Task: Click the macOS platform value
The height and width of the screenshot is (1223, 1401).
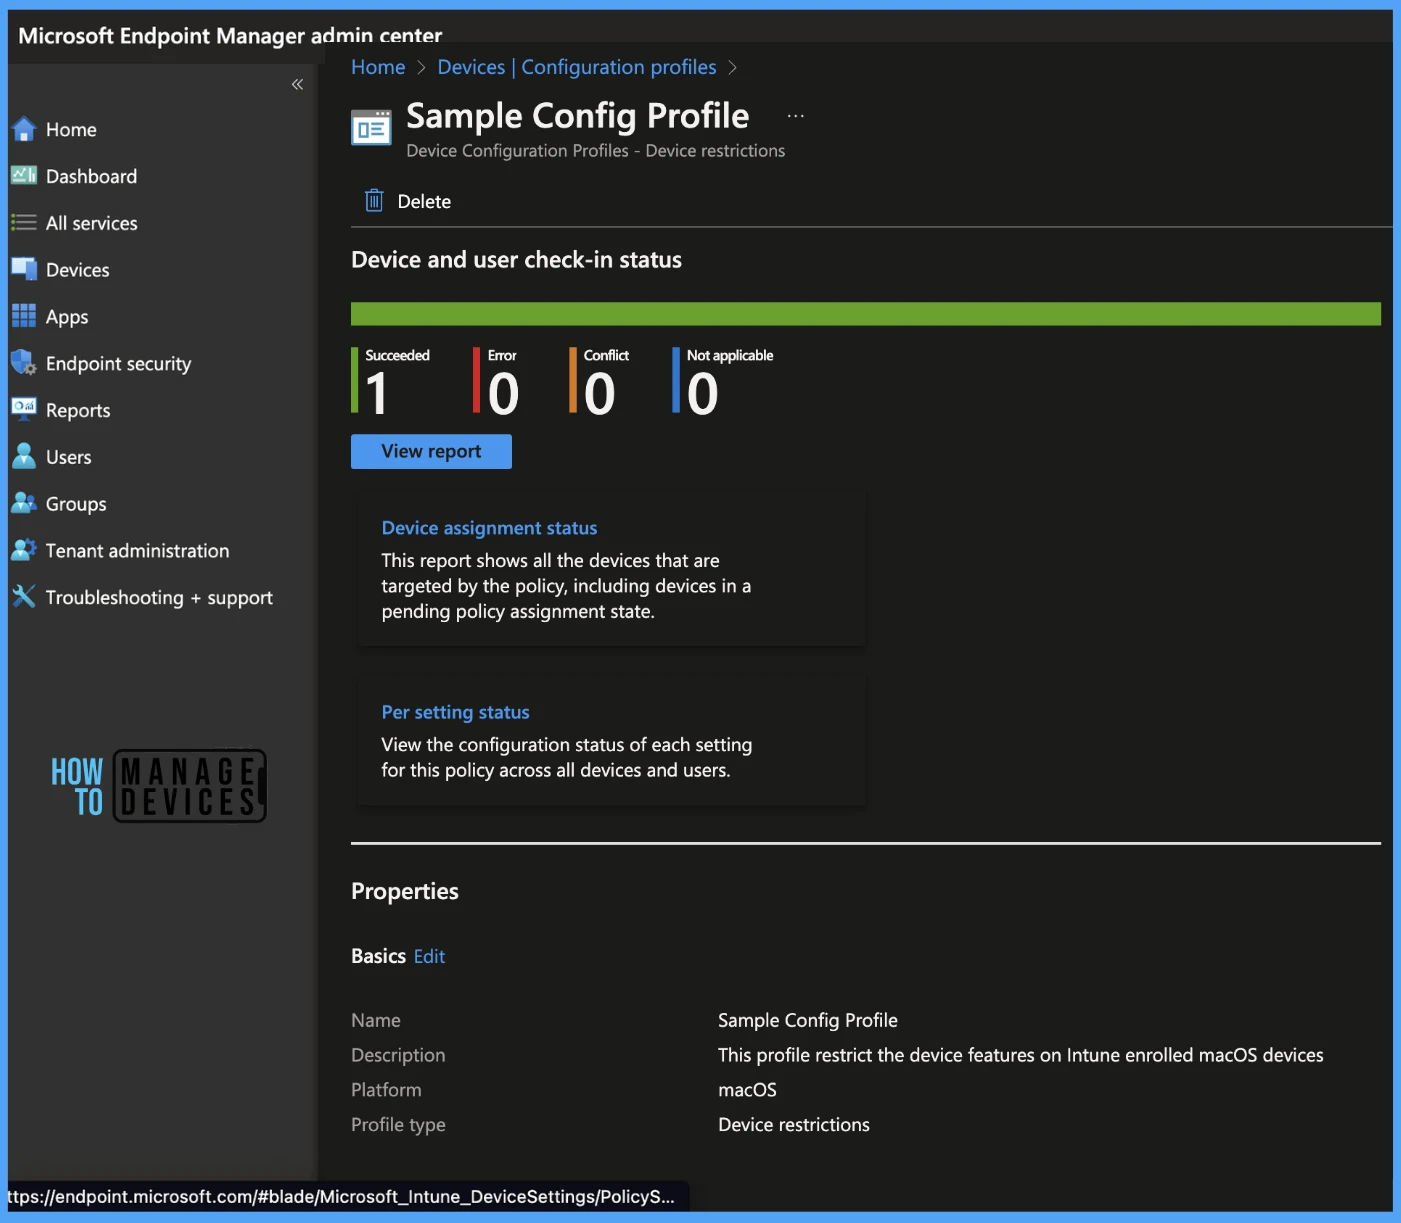Action: coord(747,1090)
